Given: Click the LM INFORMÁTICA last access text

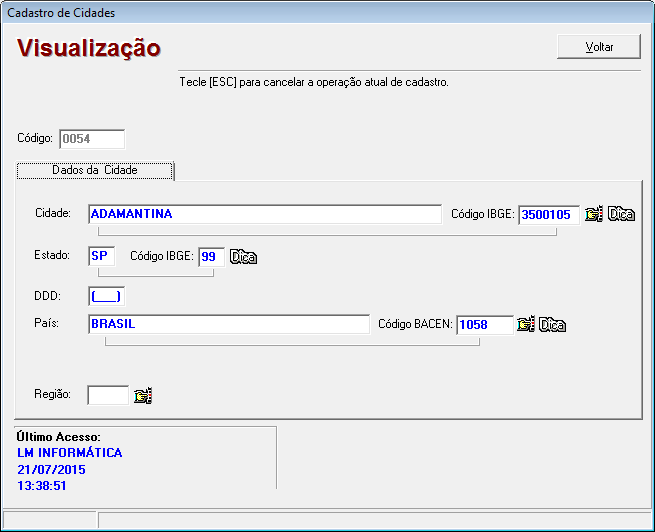Looking at the screenshot, I should point(70,453).
